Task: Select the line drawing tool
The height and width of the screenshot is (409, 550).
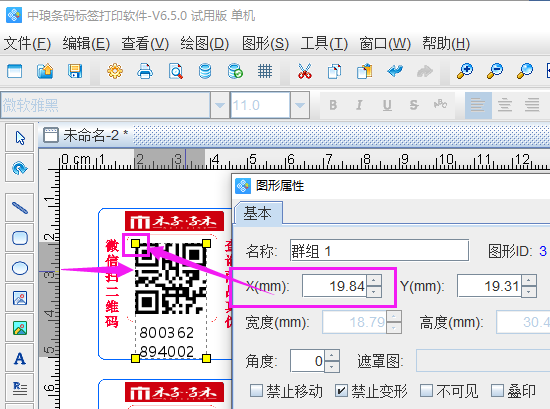Action: (x=20, y=208)
